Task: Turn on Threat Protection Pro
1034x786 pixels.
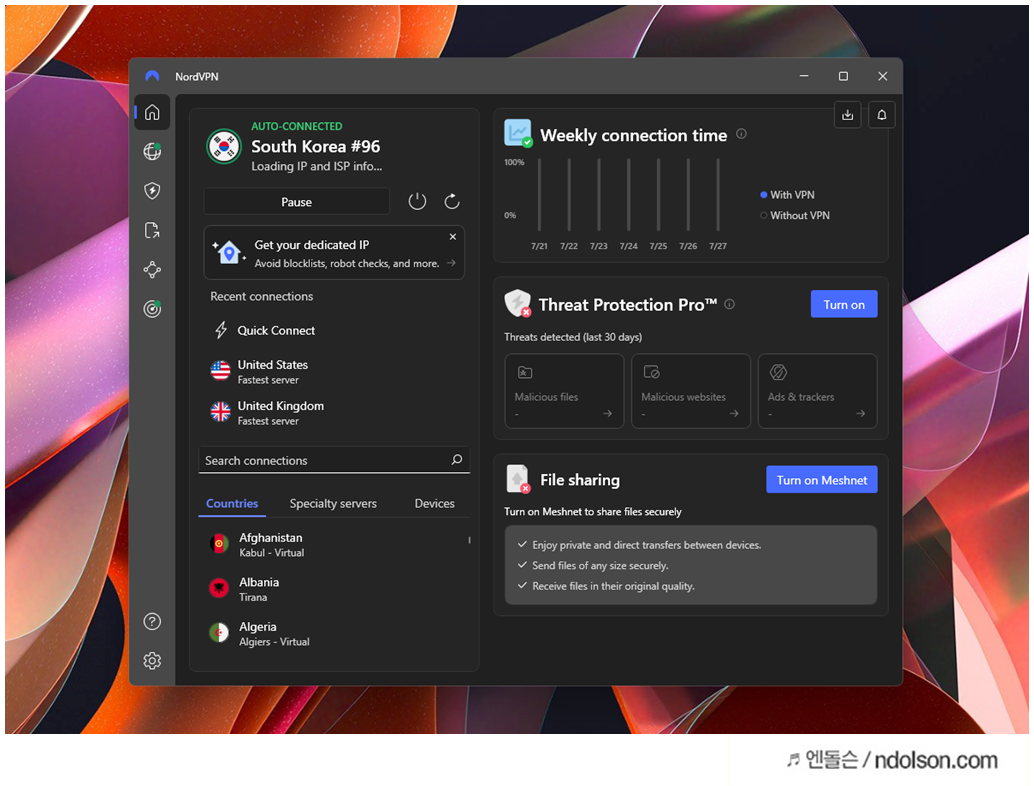Action: [844, 304]
